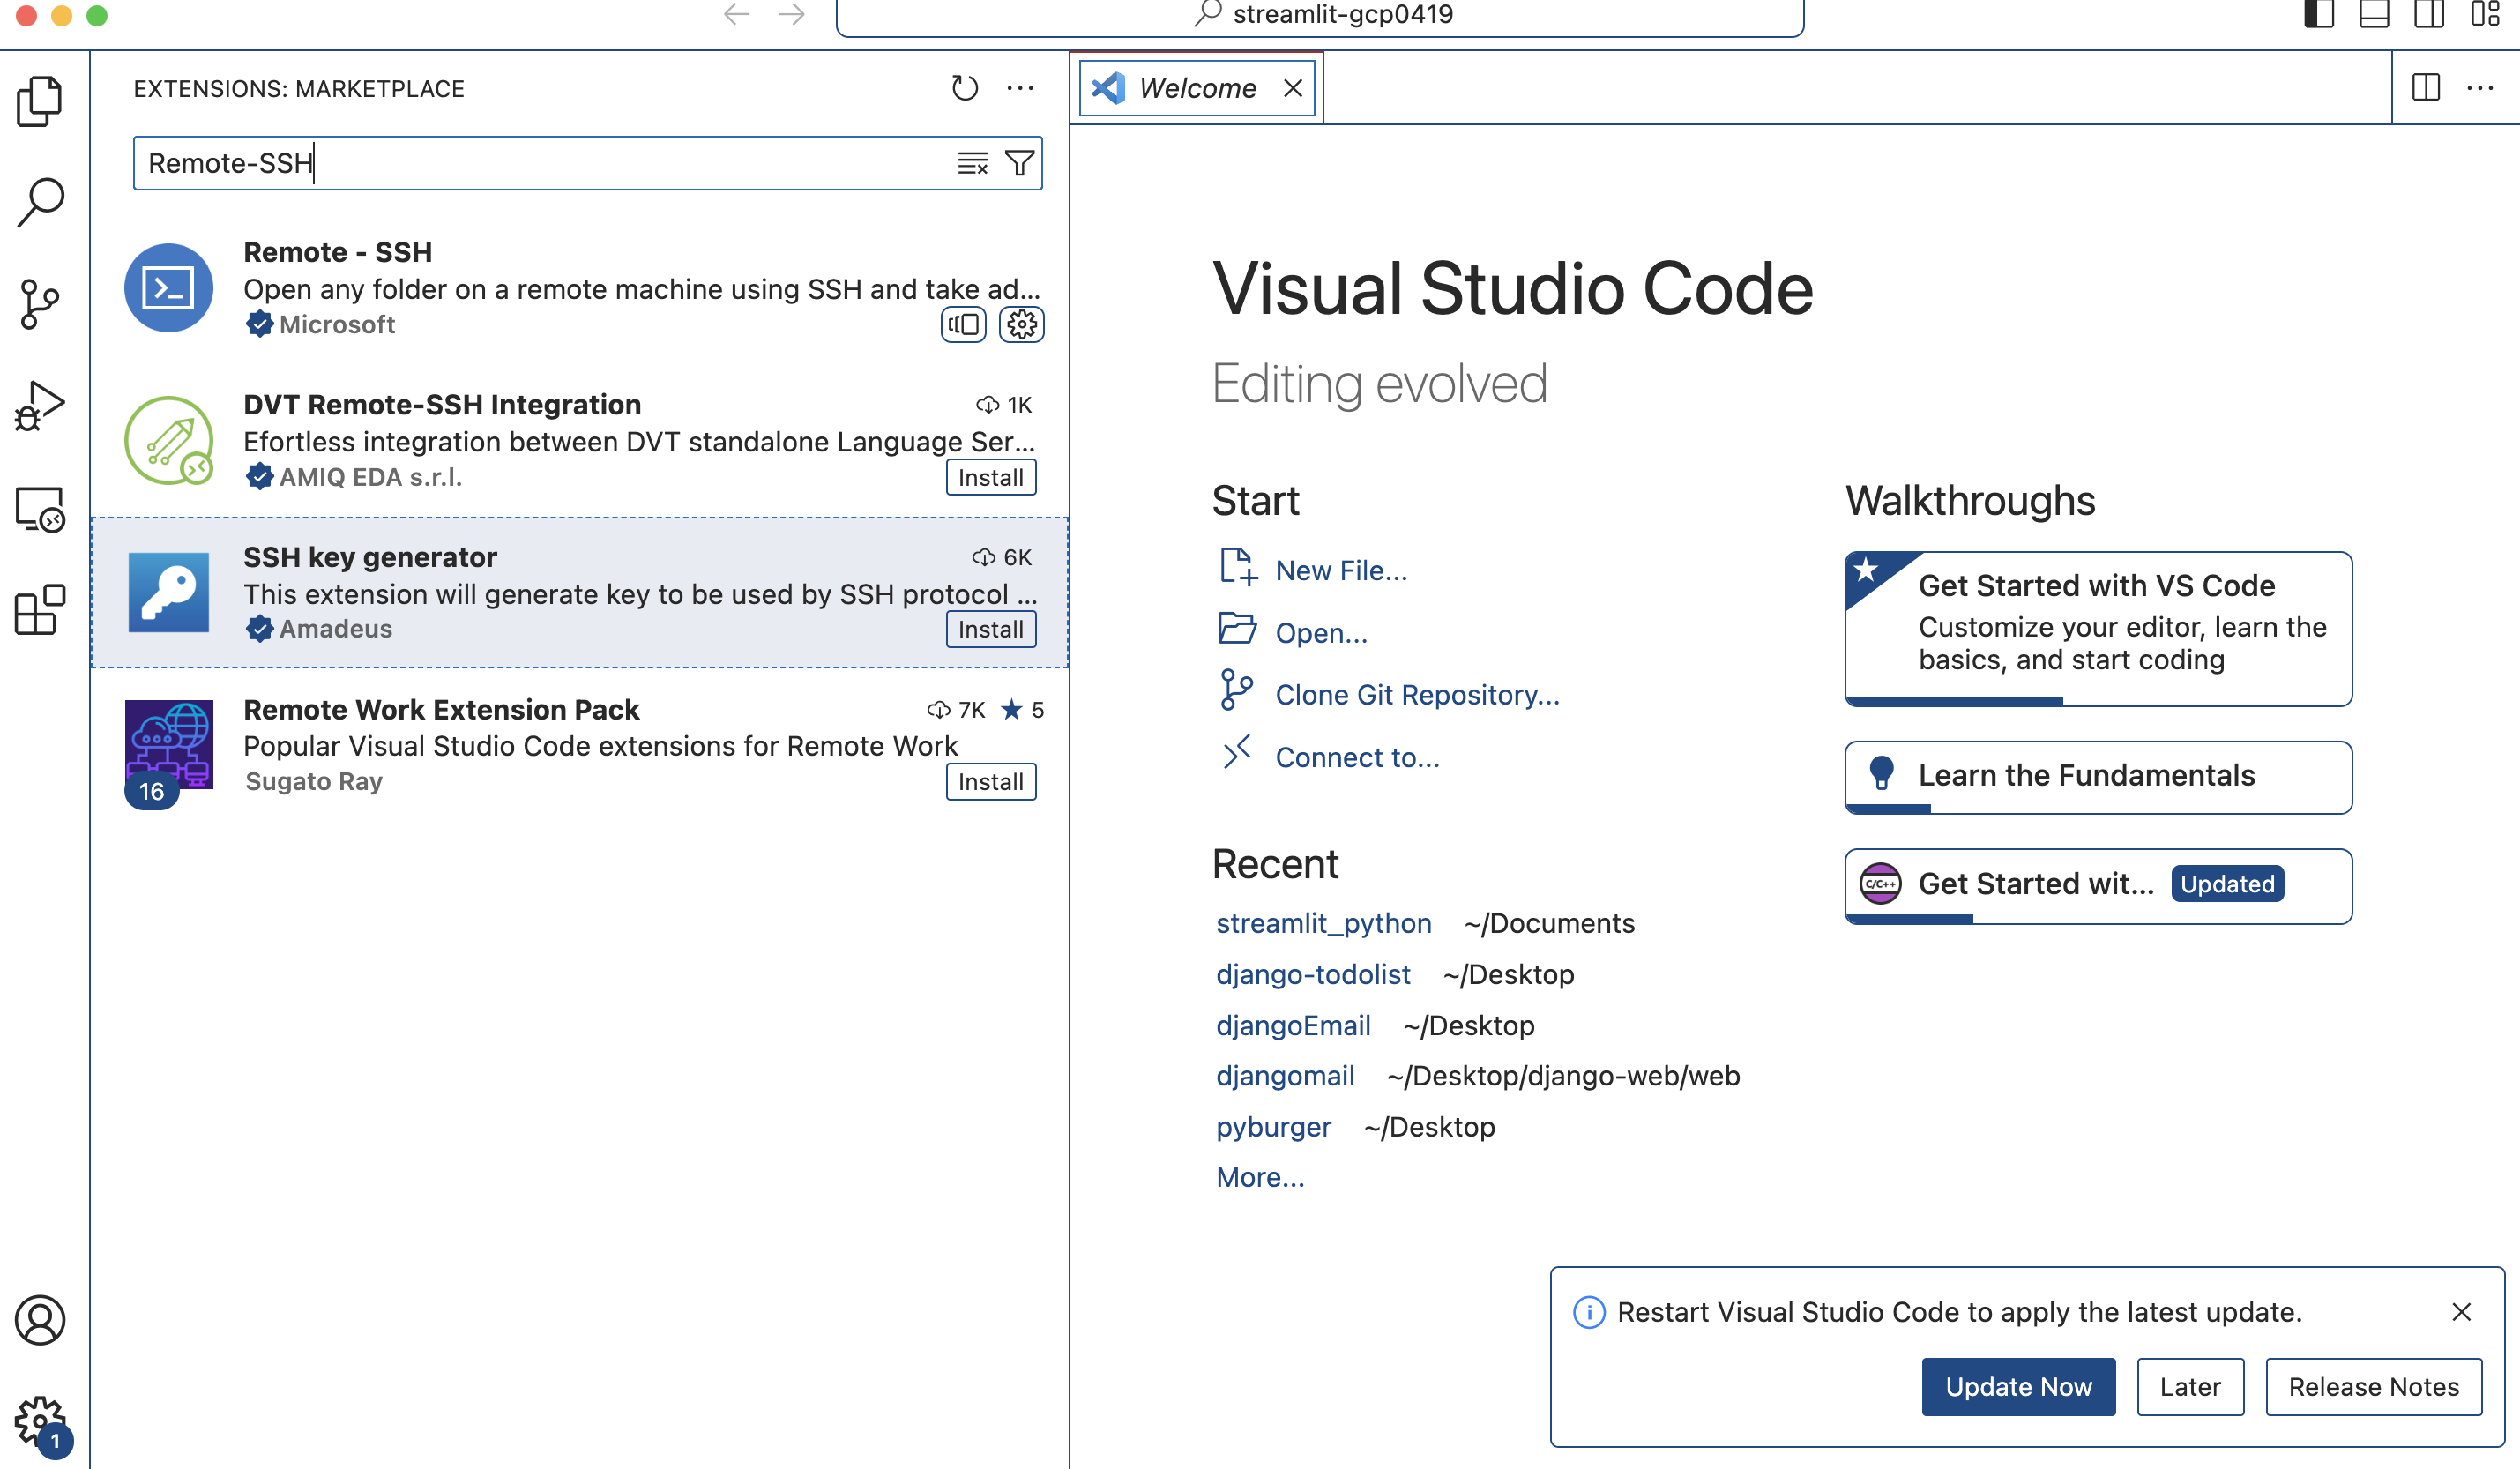Open the Updated C/C++ Get Started walkthrough
This screenshot has height=1469, width=2520.
[x=2098, y=886]
